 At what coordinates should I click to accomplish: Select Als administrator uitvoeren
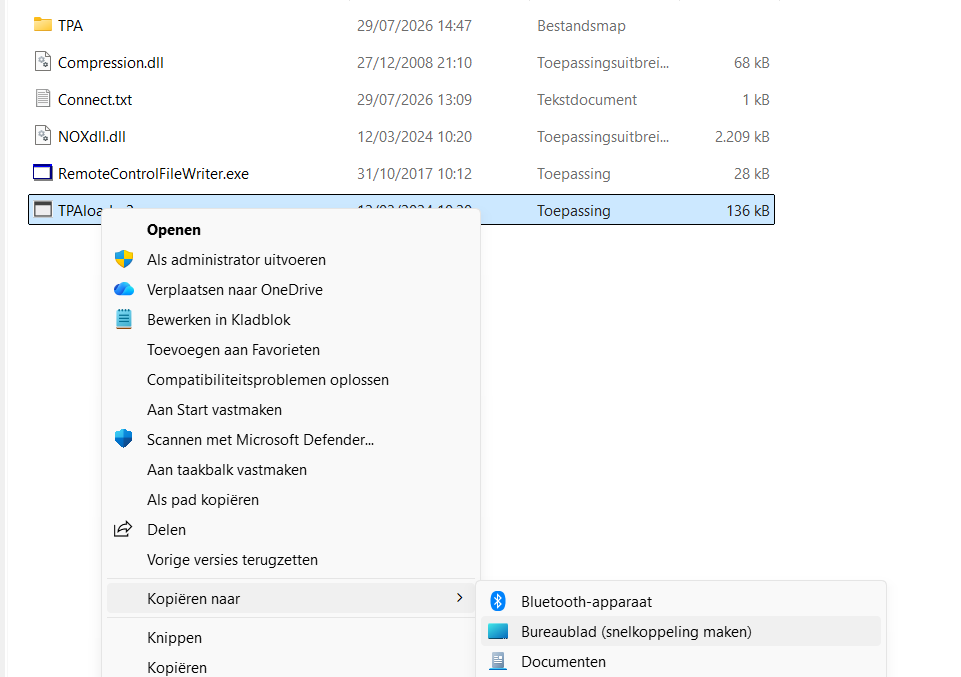(x=291, y=260)
